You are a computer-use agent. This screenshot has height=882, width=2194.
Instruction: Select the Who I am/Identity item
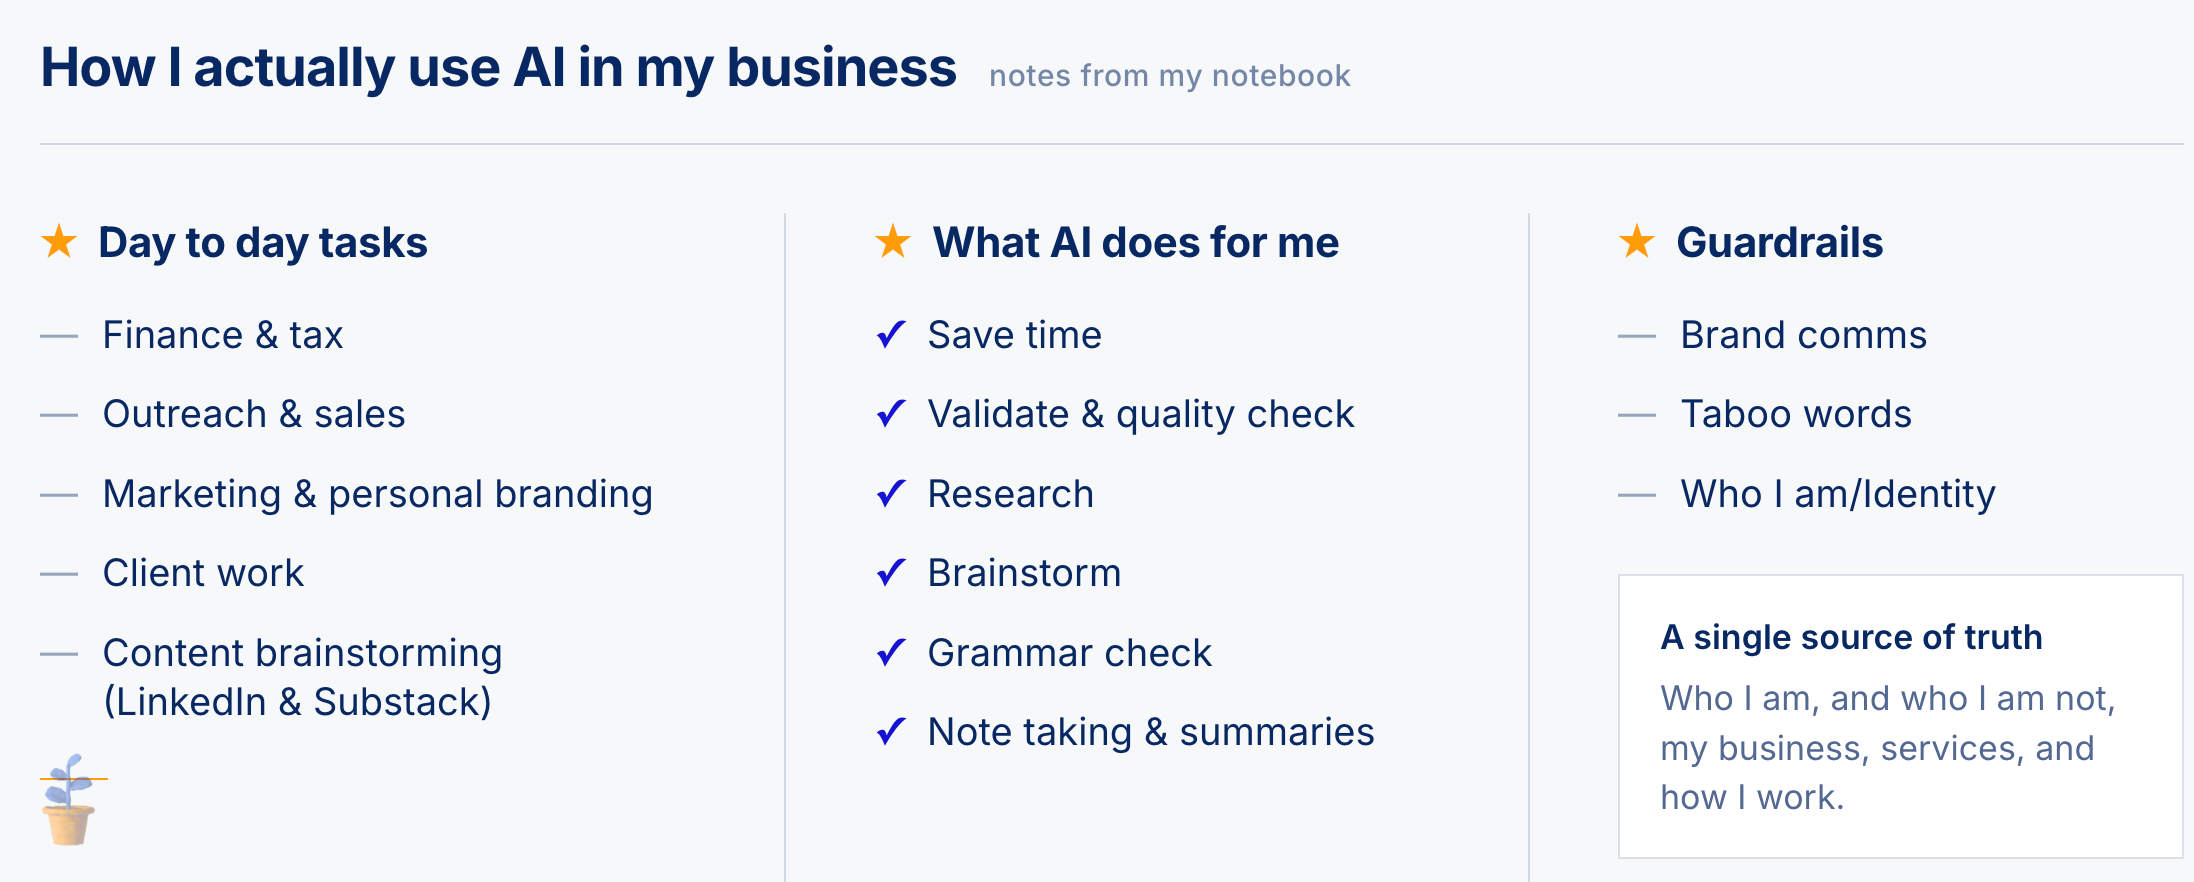[1838, 494]
